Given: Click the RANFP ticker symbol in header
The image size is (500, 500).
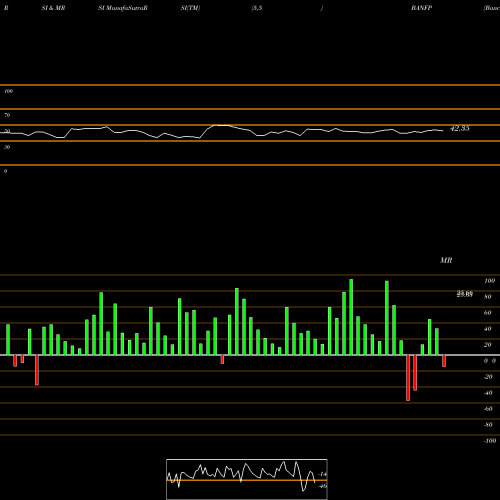Looking at the screenshot, I should [422, 8].
